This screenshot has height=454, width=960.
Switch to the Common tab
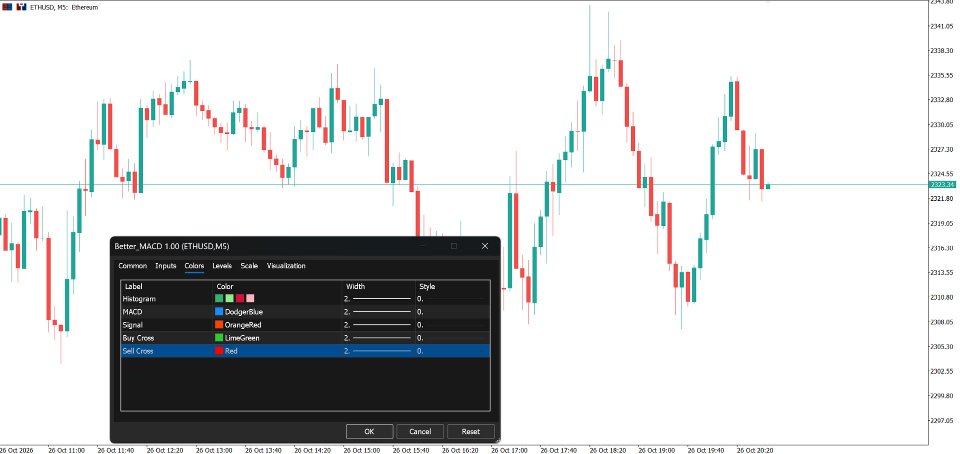click(132, 266)
